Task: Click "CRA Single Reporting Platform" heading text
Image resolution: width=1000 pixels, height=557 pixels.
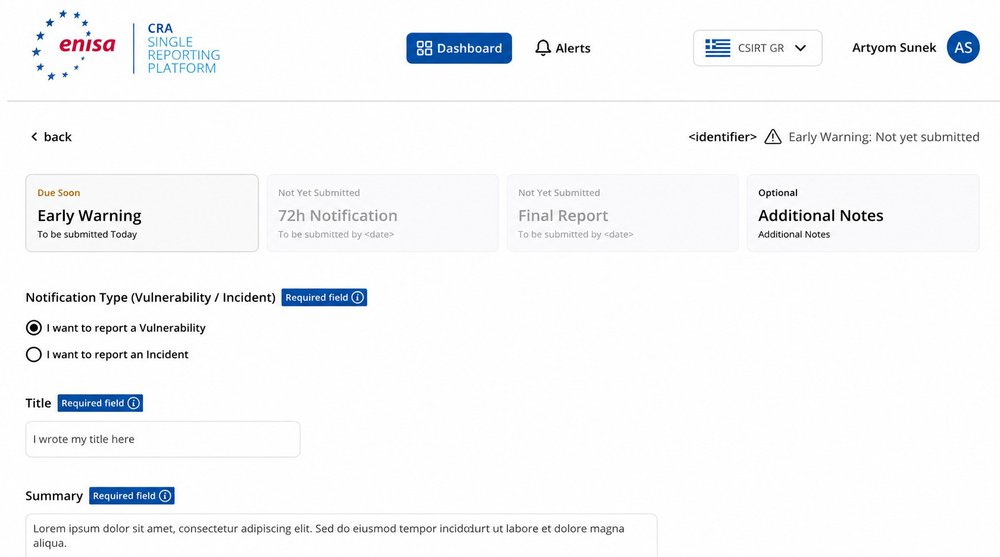Action: click(x=184, y=48)
